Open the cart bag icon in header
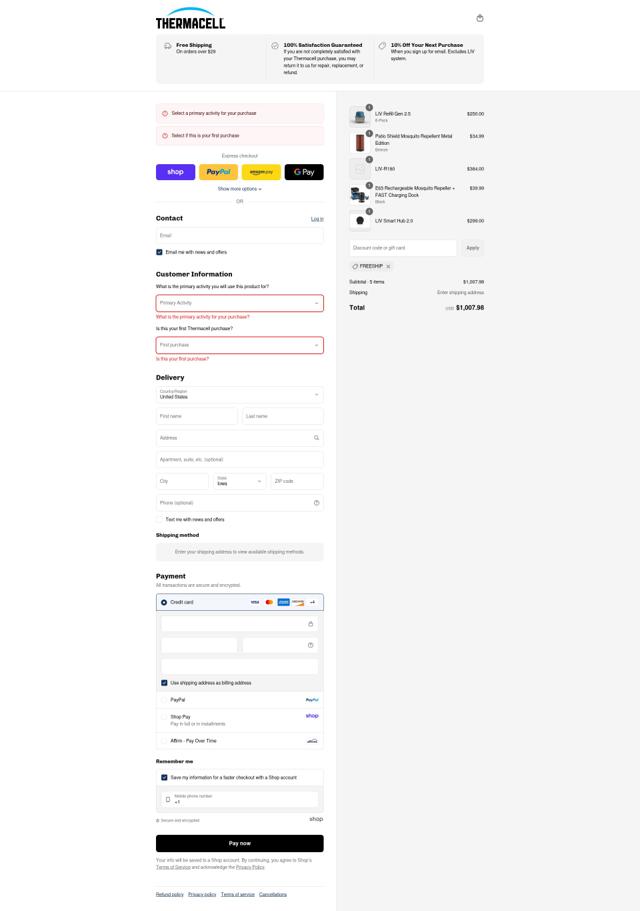Image resolution: width=640 pixels, height=911 pixels. pos(480,18)
